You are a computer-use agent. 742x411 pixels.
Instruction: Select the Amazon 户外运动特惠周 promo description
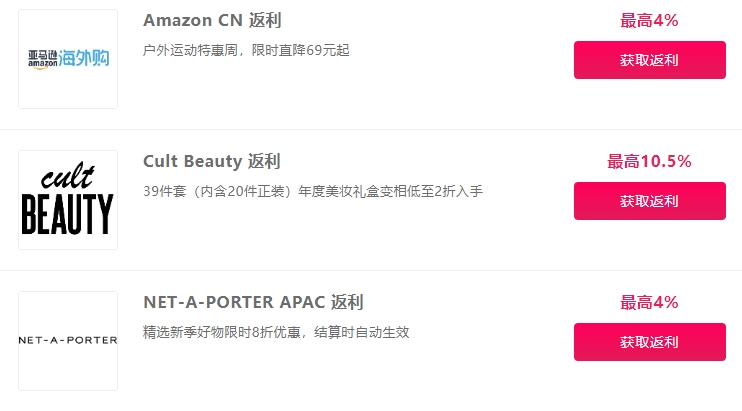[246, 50]
